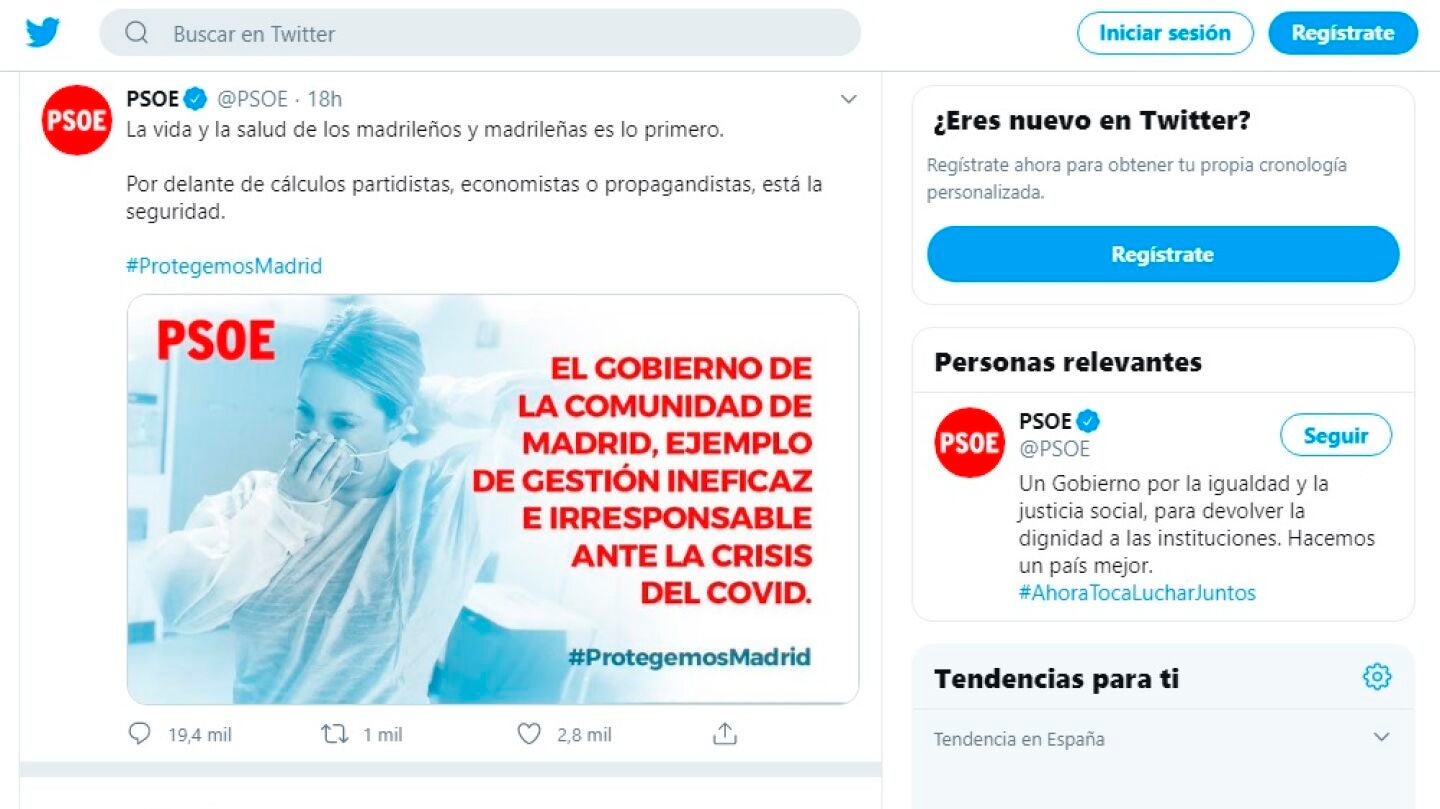1440x809 pixels.
Task: Retweet the PSOE tweet
Action: [x=334, y=734]
